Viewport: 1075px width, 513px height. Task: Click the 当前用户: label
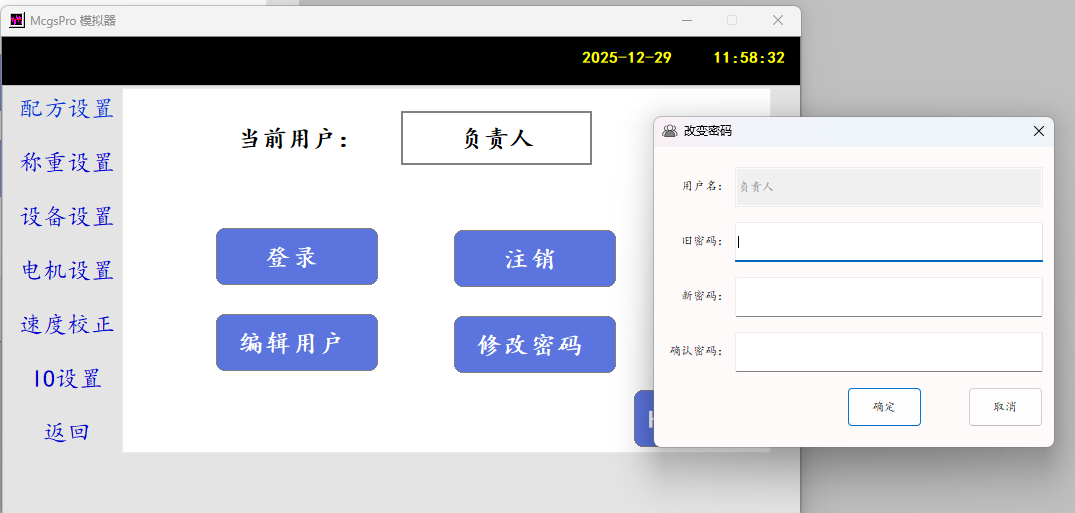tap(295, 139)
